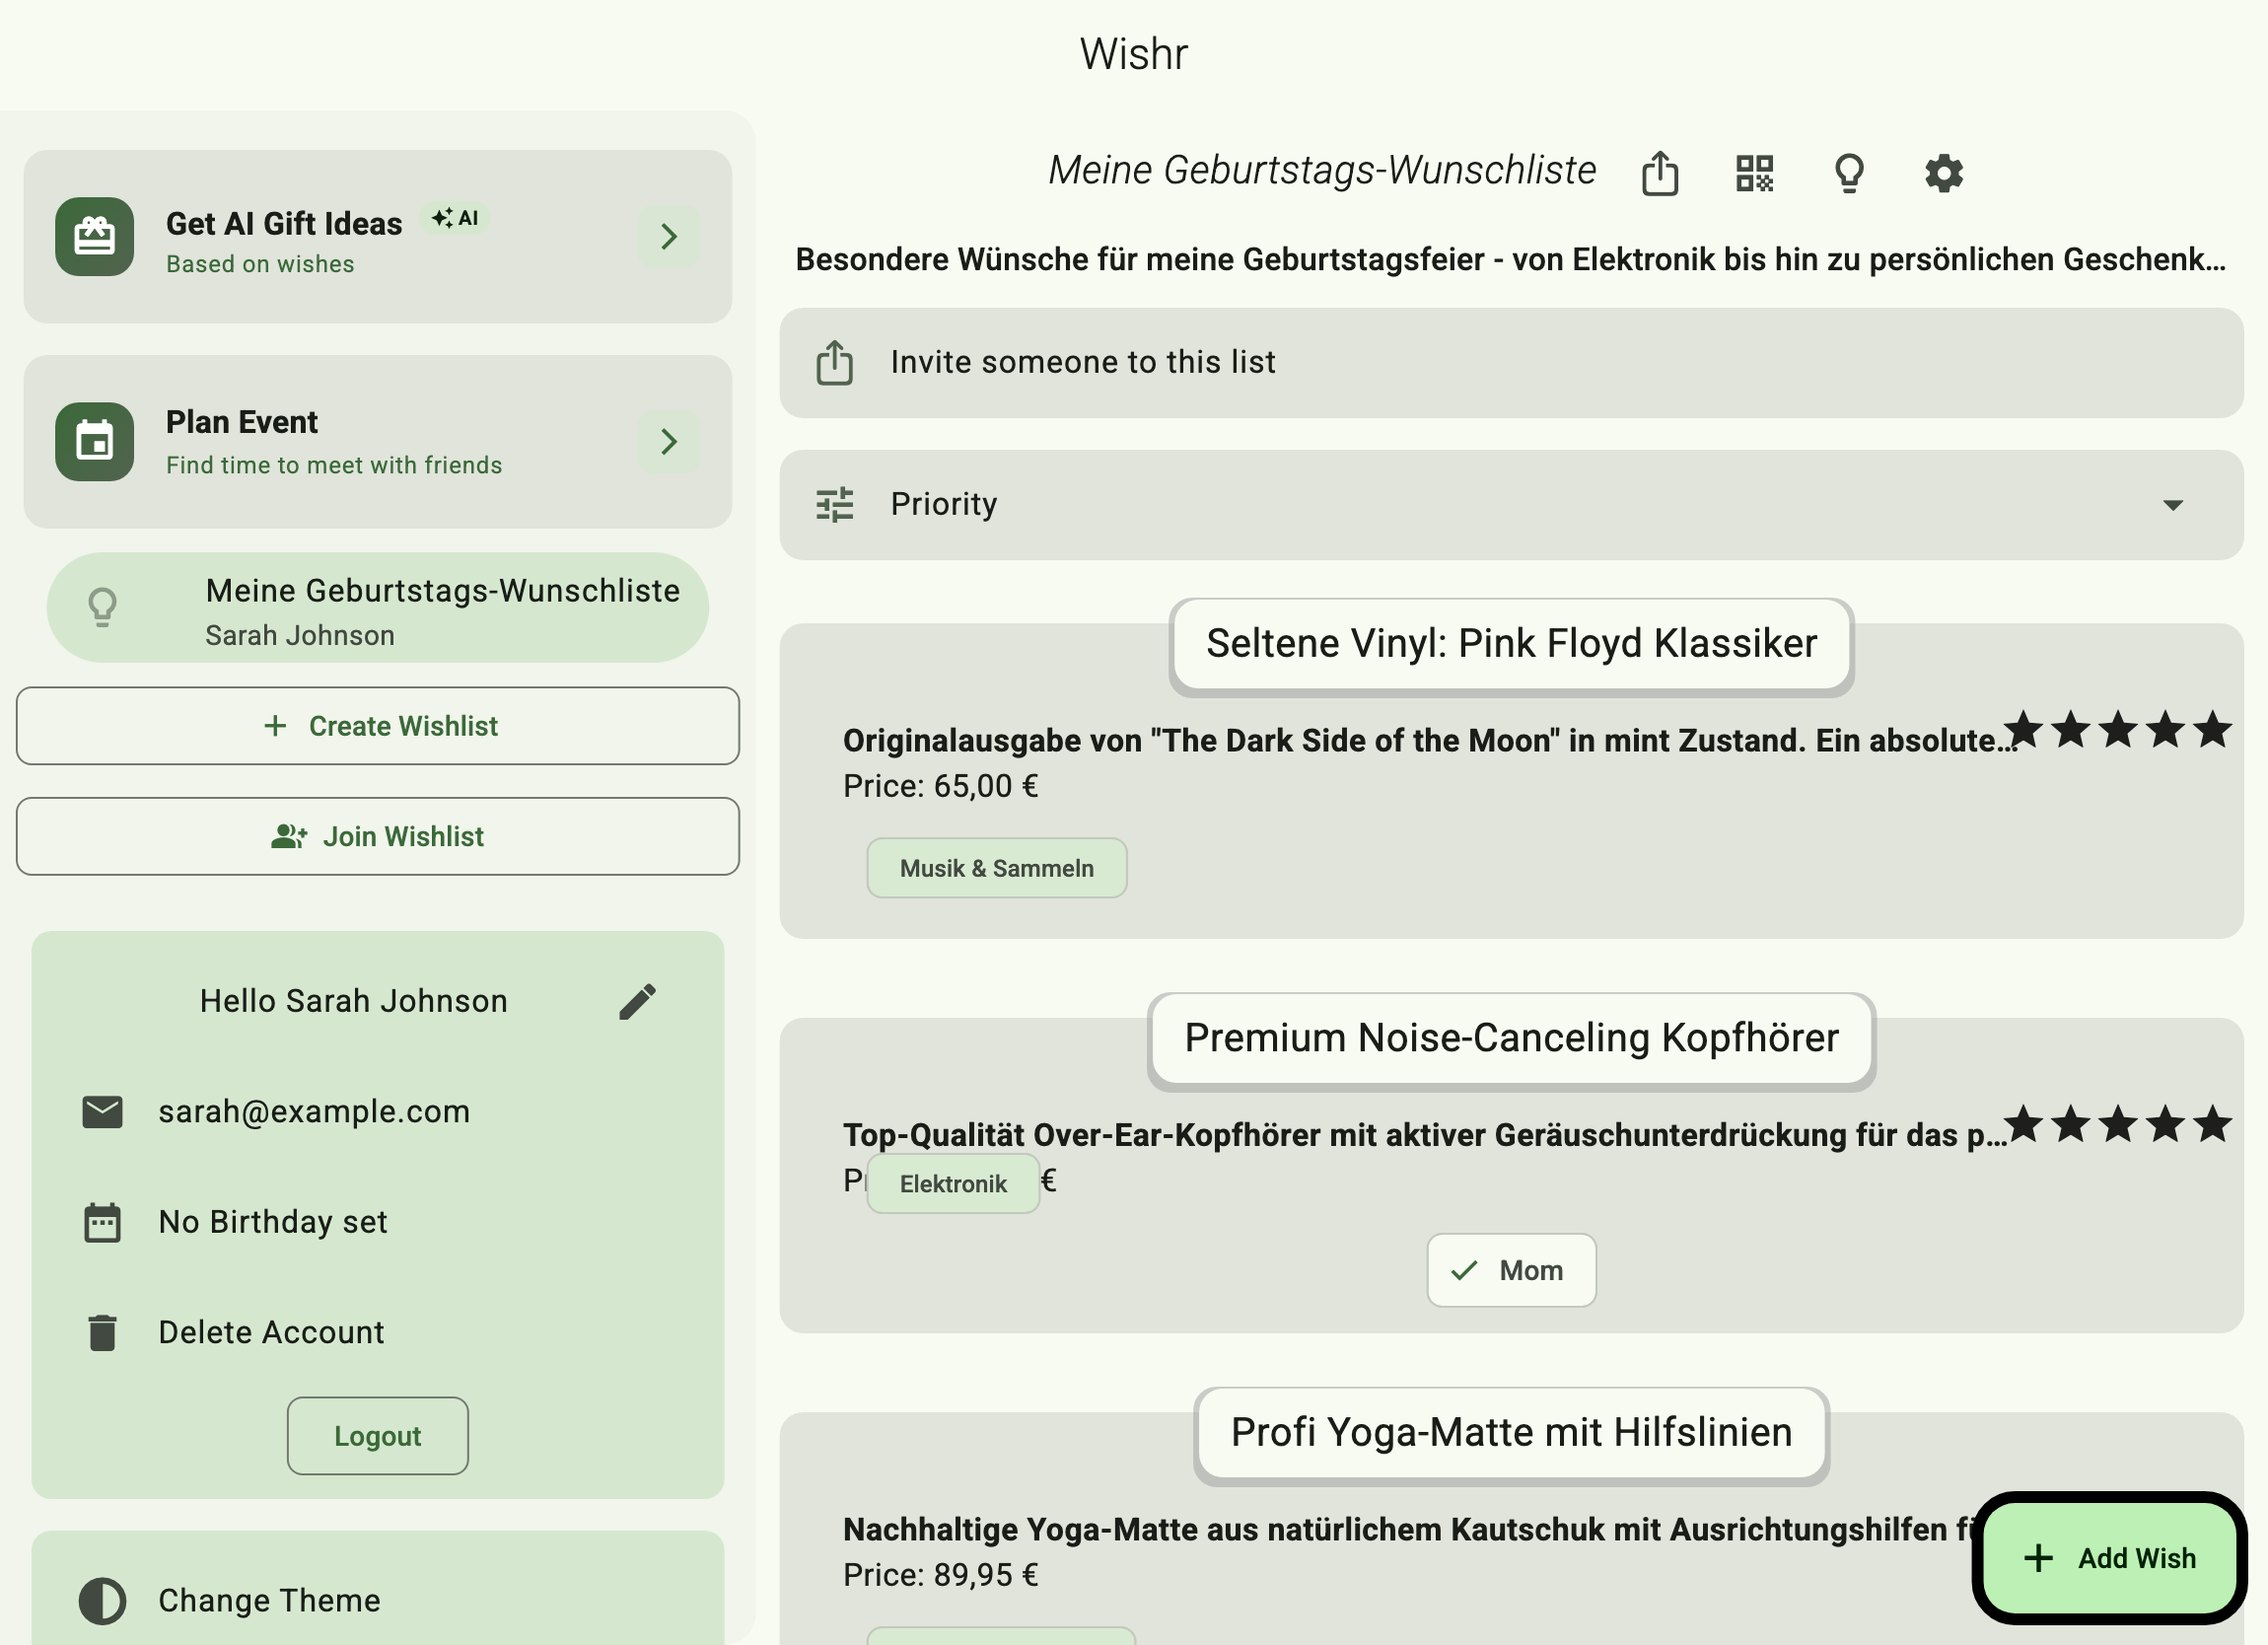Click the No Birthday set calendar icon
Screen dimensions: 2268x1645
102,1222
